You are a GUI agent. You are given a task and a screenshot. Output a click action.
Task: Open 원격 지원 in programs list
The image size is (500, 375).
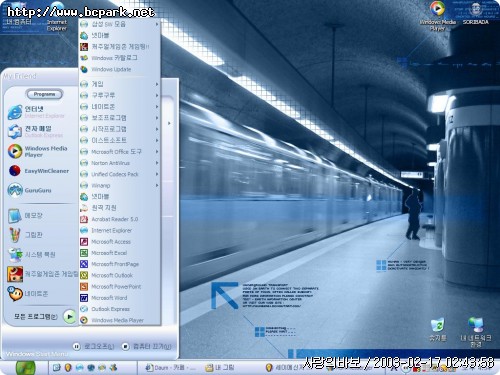tap(98, 208)
